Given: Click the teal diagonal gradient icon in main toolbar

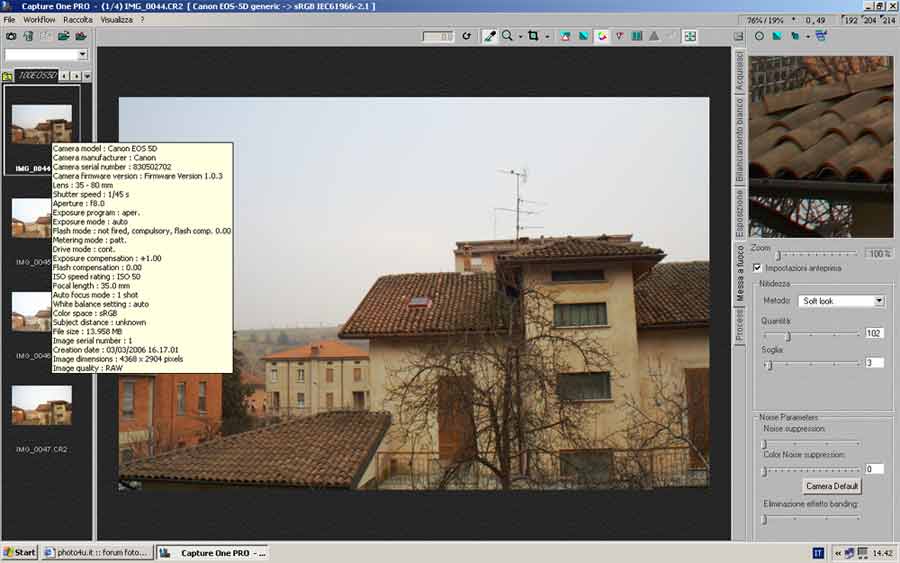Looking at the screenshot, I should click(x=584, y=36).
